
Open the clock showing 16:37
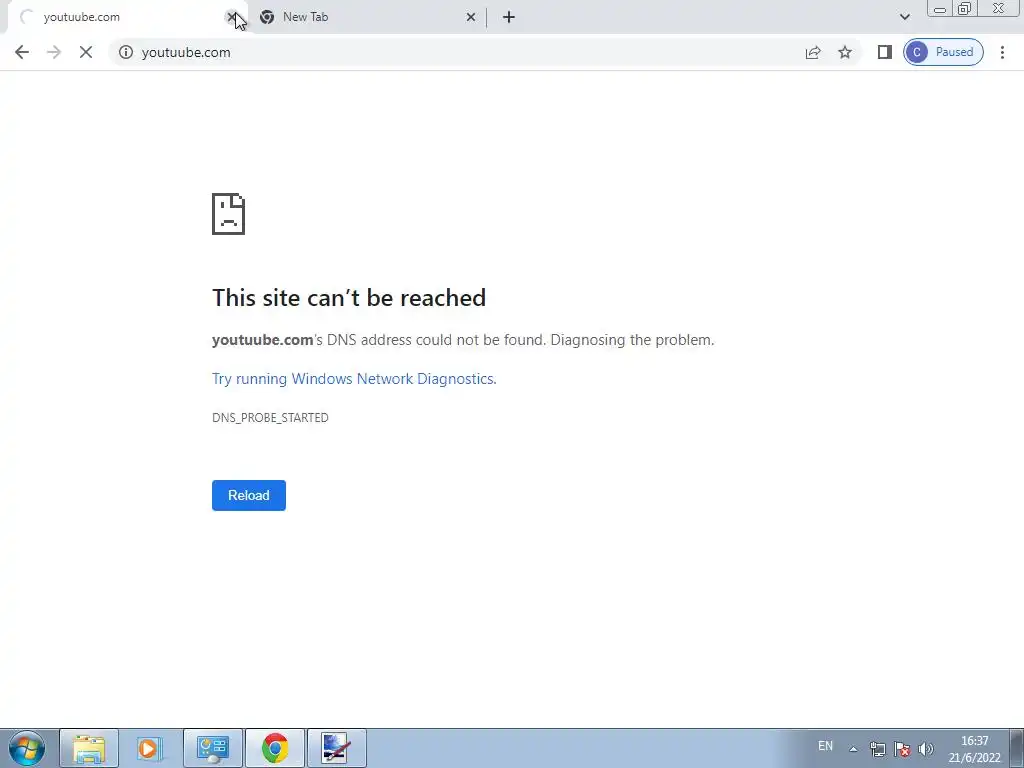[x=974, y=748]
